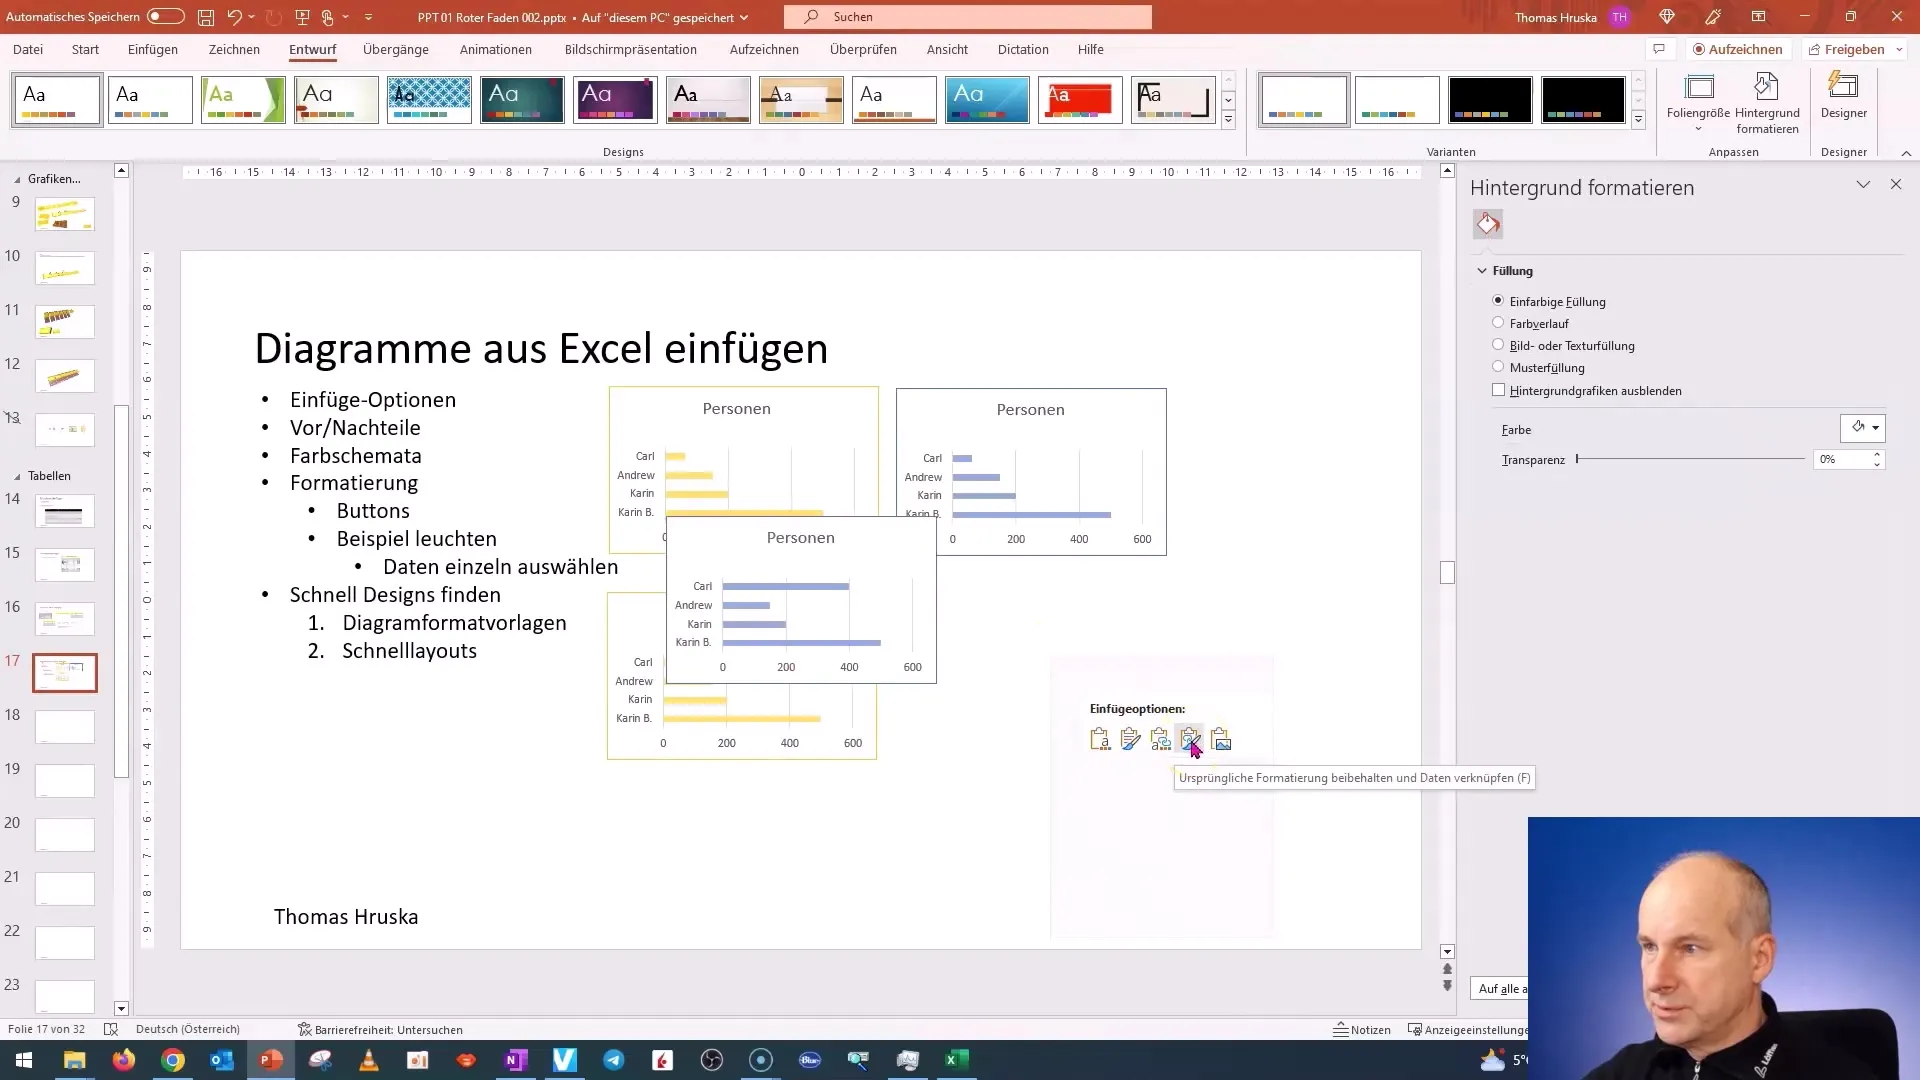
Task: Select 'Ursprüngliche Formatierung beibehalten und Daten verknüpfen' paste option
Action: [1189, 738]
